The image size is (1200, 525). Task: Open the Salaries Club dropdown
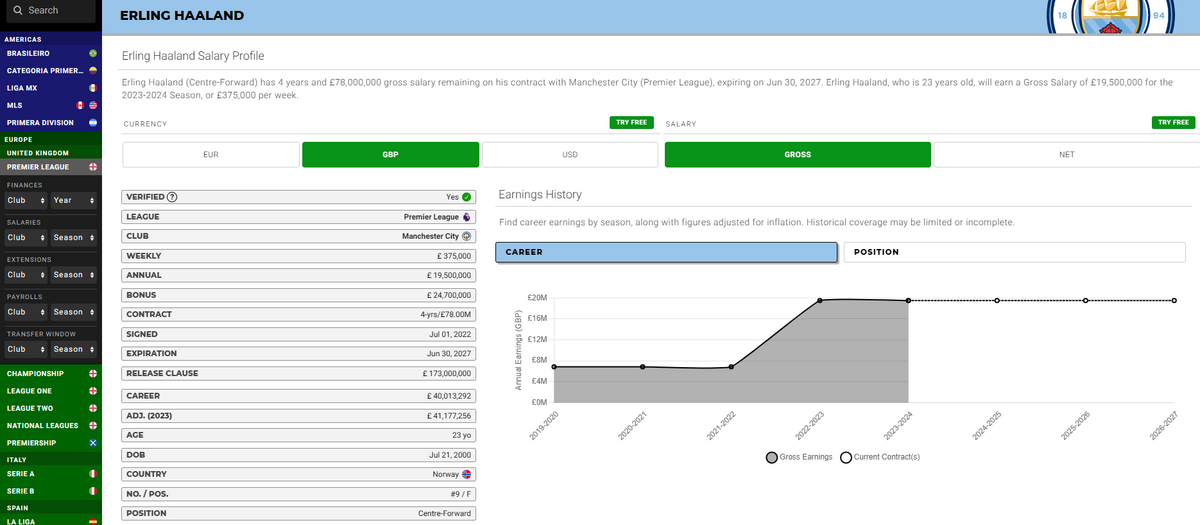tap(25, 237)
